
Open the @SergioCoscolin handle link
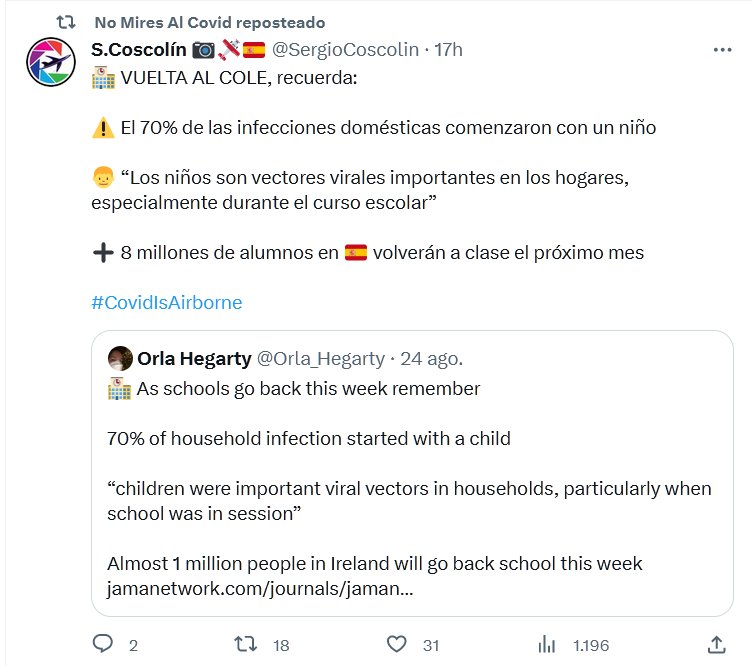coord(346,49)
